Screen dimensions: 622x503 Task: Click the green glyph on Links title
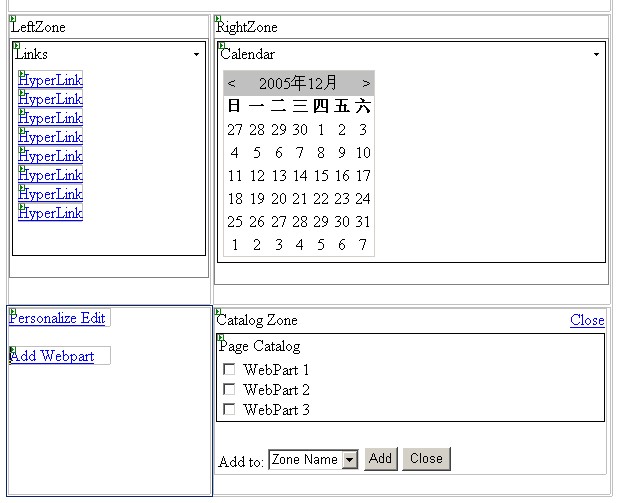pos(17,46)
